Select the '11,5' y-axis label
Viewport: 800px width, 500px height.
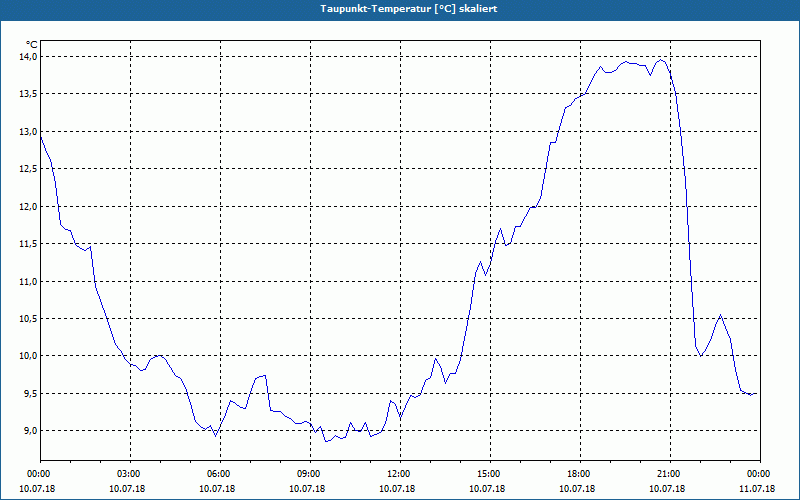click(x=29, y=244)
